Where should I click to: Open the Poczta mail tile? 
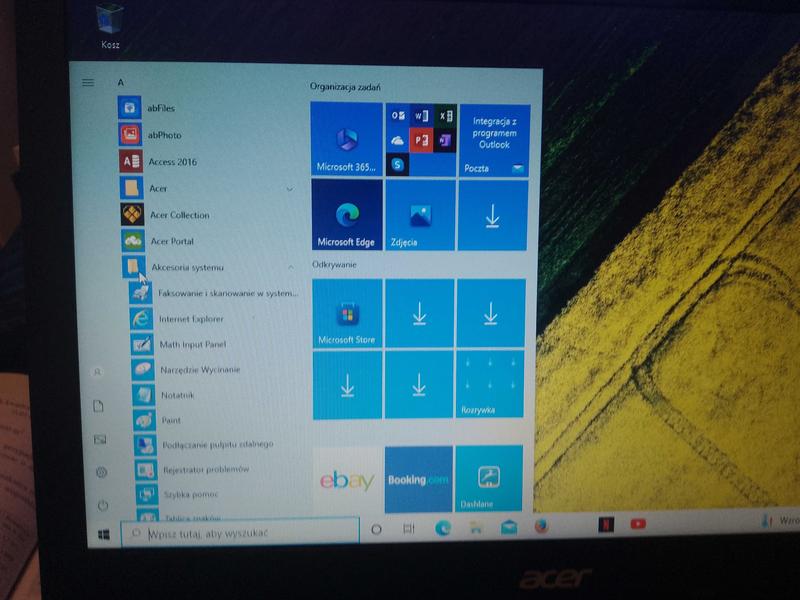[493, 141]
